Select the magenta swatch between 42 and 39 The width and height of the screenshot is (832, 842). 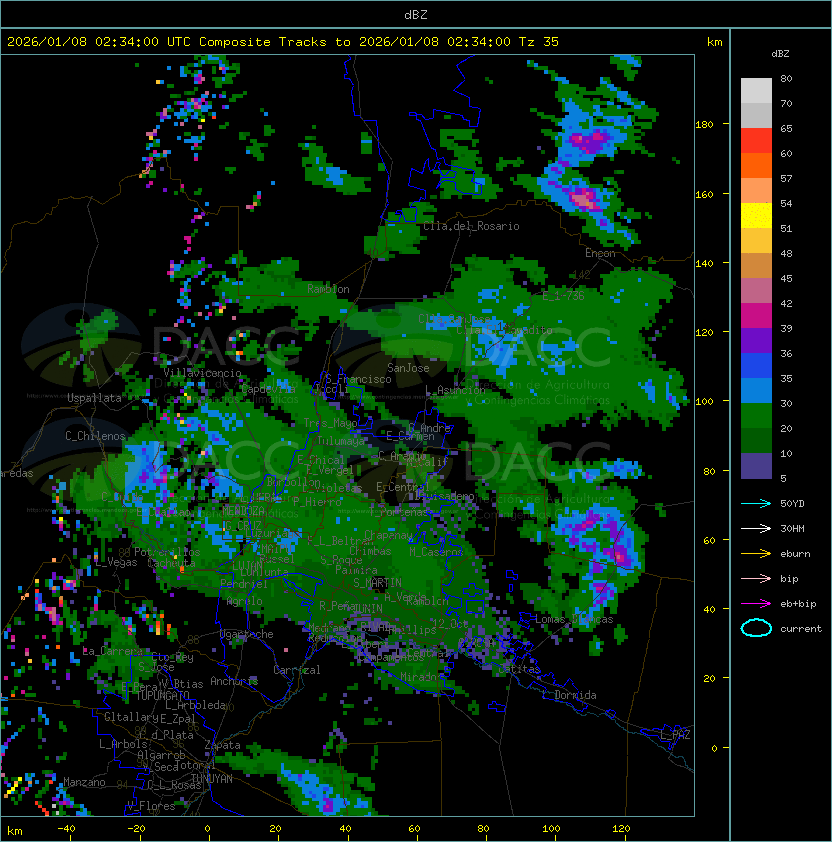coord(756,315)
